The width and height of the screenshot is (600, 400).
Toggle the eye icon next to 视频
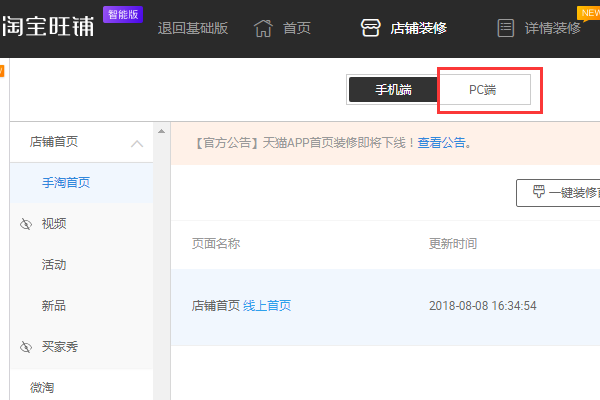click(x=26, y=224)
